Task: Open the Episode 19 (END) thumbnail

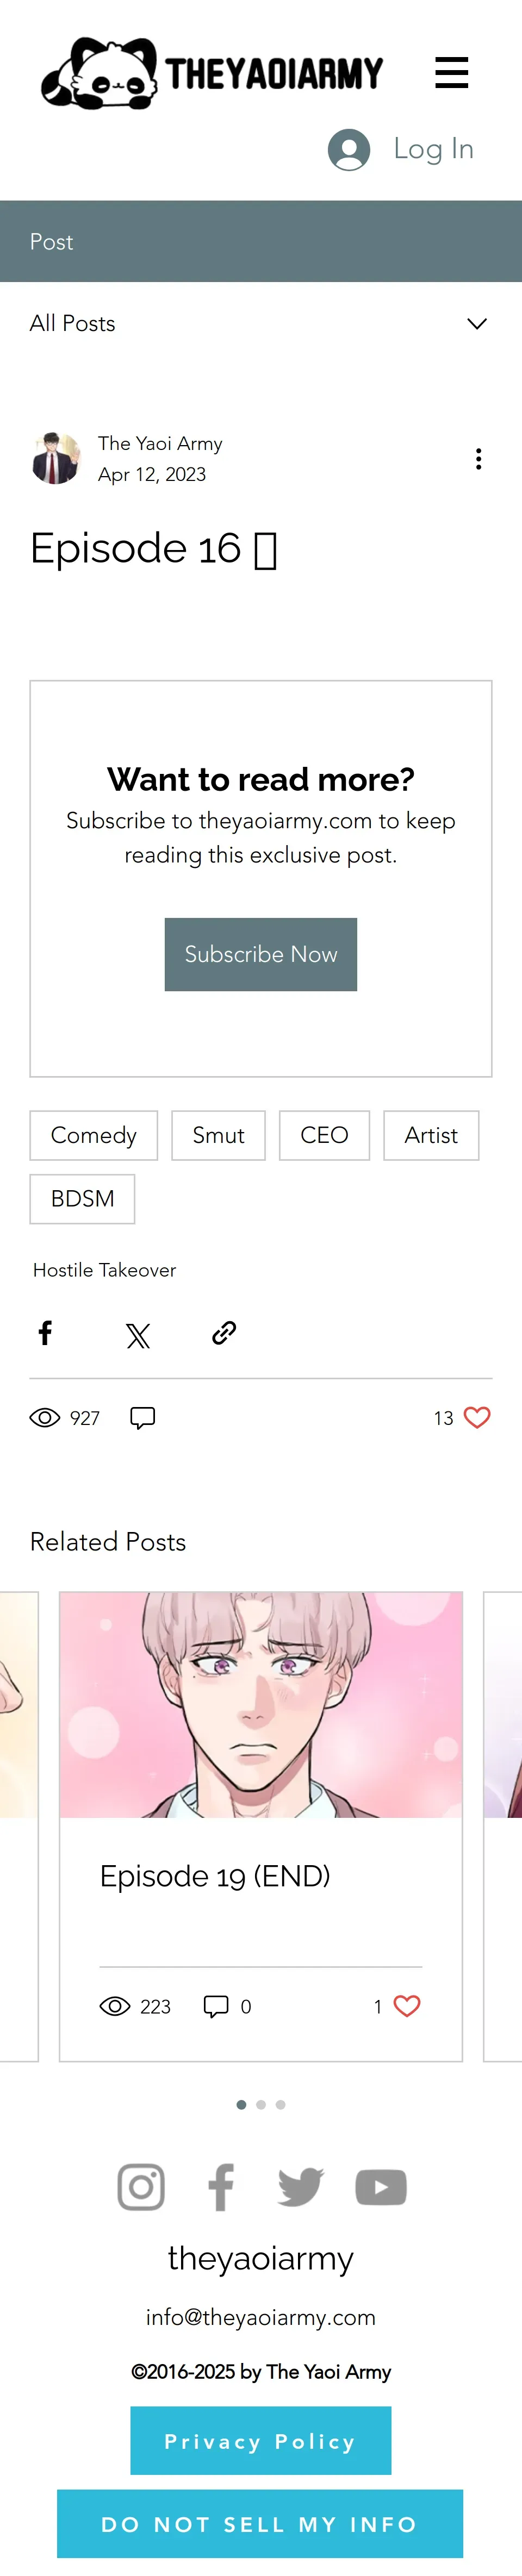Action: tap(260, 1704)
